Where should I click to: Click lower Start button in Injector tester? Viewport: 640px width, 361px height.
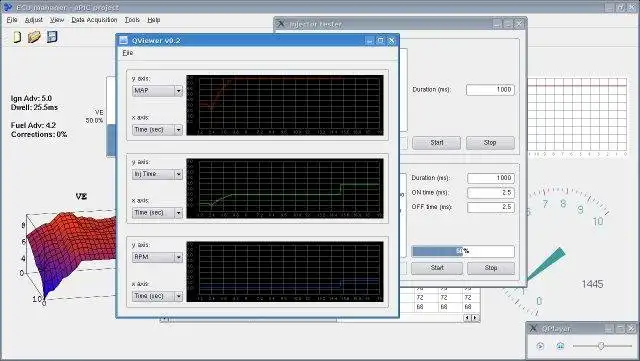pyautogui.click(x=437, y=268)
